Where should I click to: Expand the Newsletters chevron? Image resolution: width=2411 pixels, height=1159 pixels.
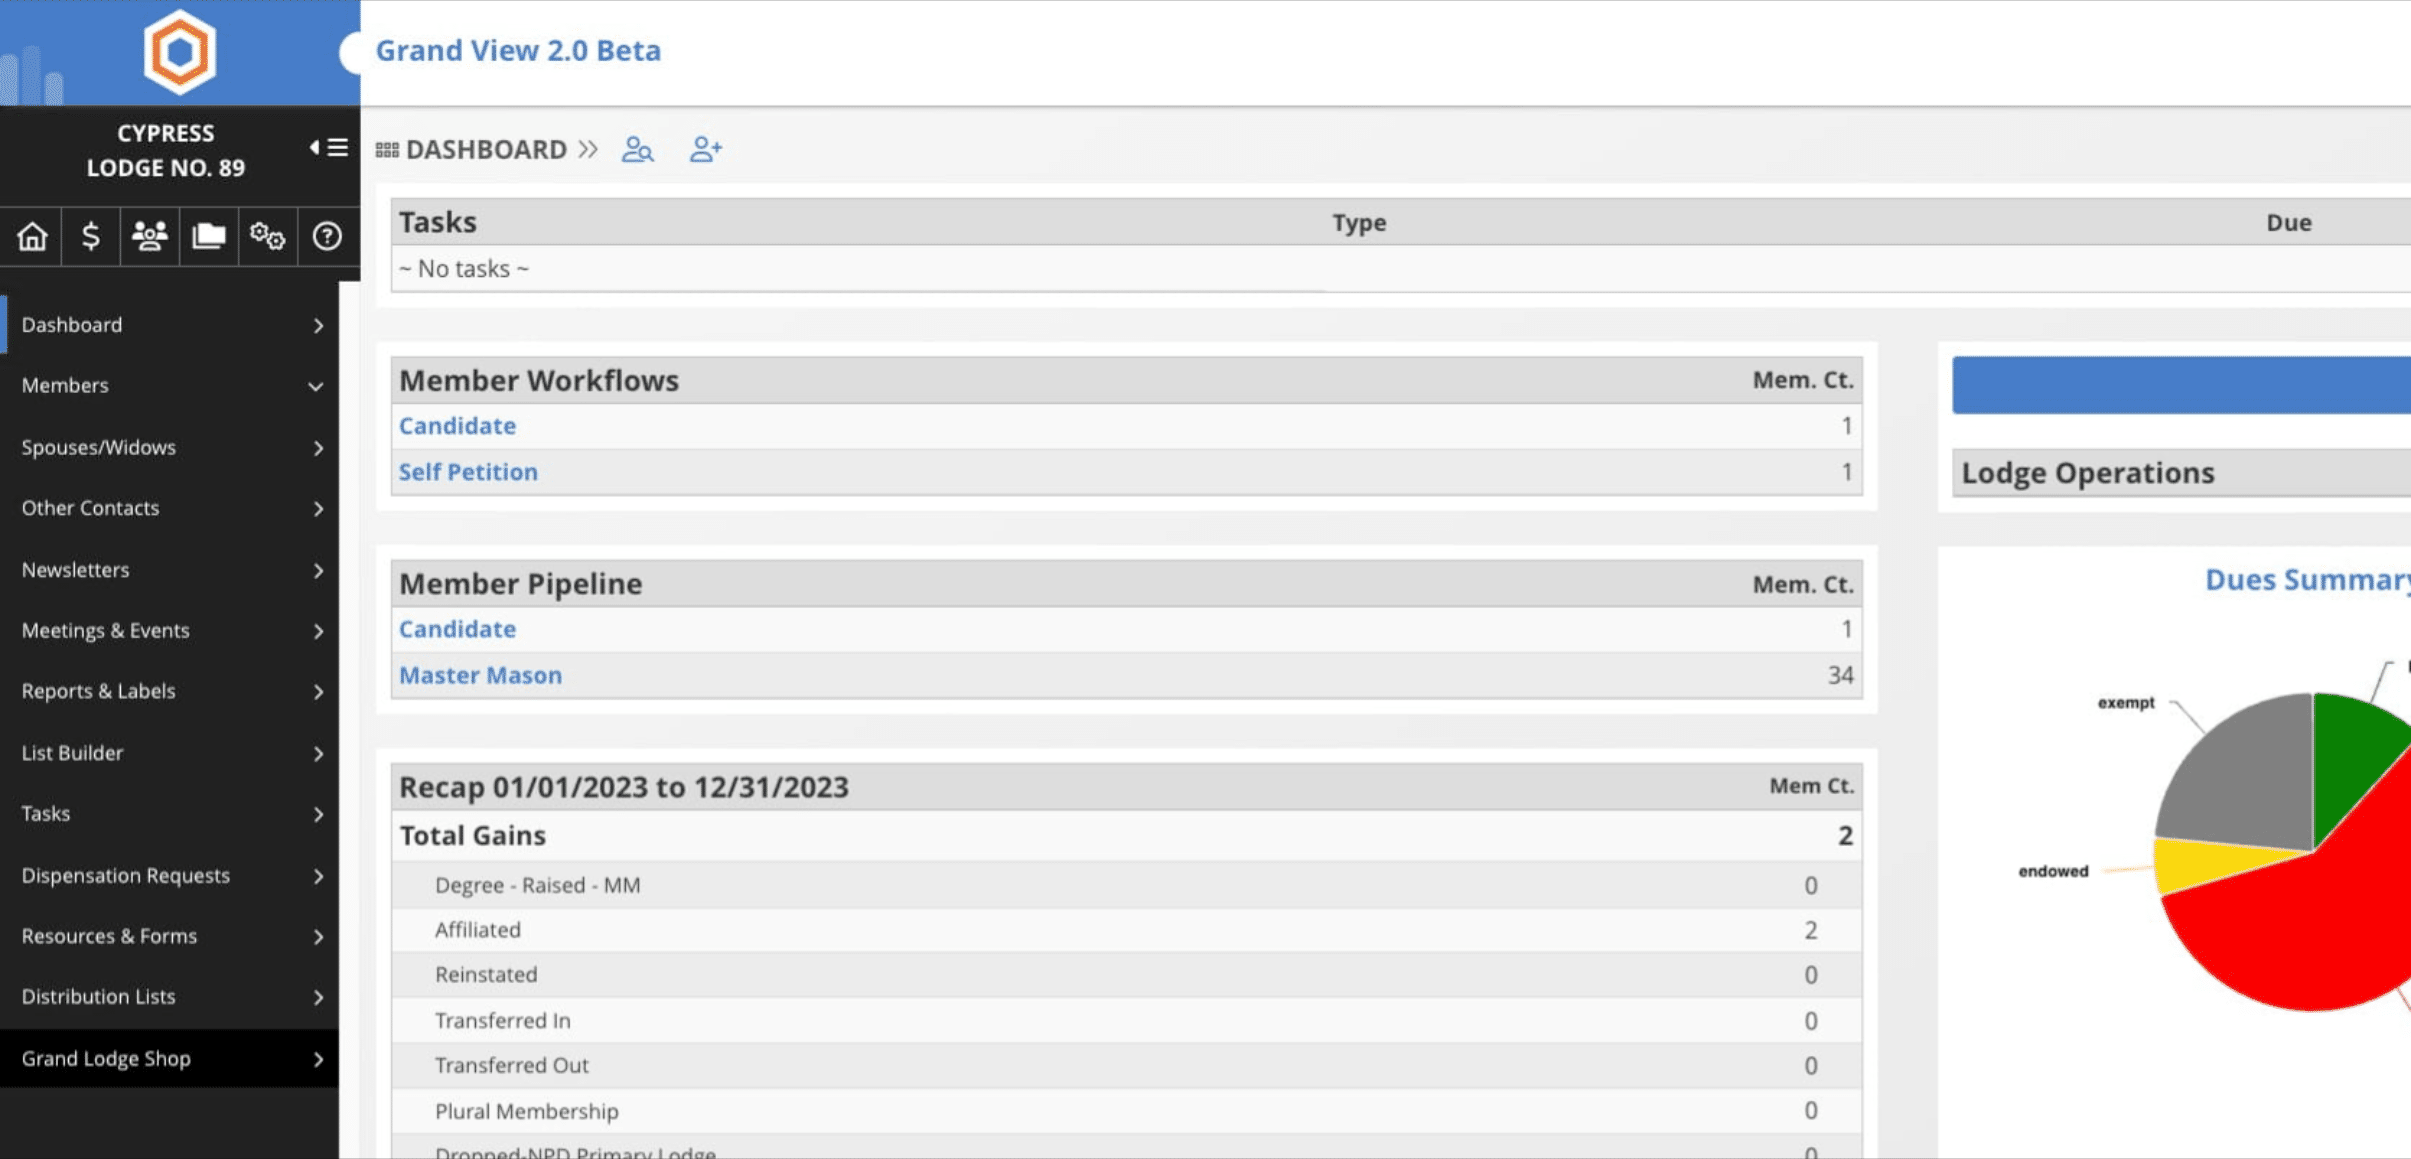(318, 571)
